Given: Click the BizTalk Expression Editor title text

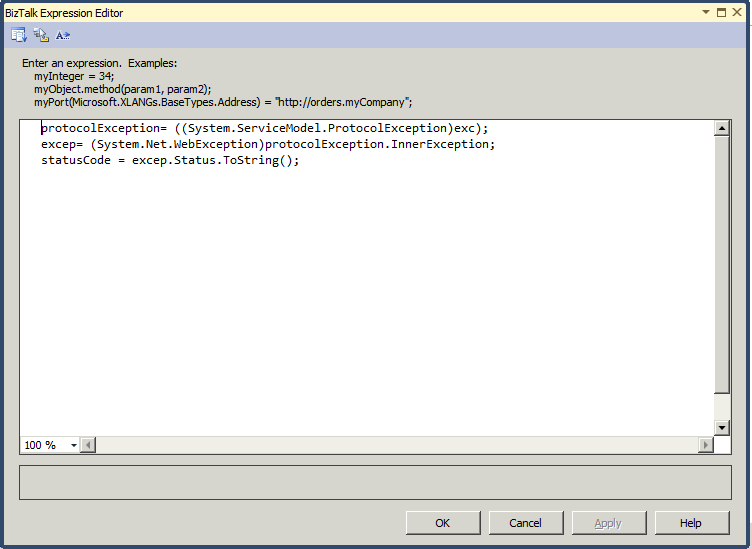Looking at the screenshot, I should point(64,13).
